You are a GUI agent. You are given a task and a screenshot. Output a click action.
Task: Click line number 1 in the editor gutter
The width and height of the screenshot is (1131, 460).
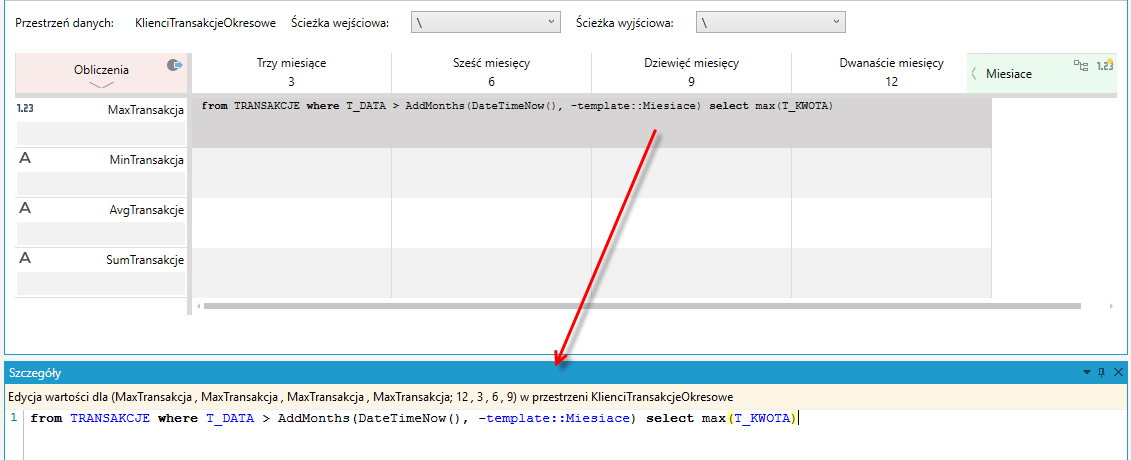(x=14, y=418)
